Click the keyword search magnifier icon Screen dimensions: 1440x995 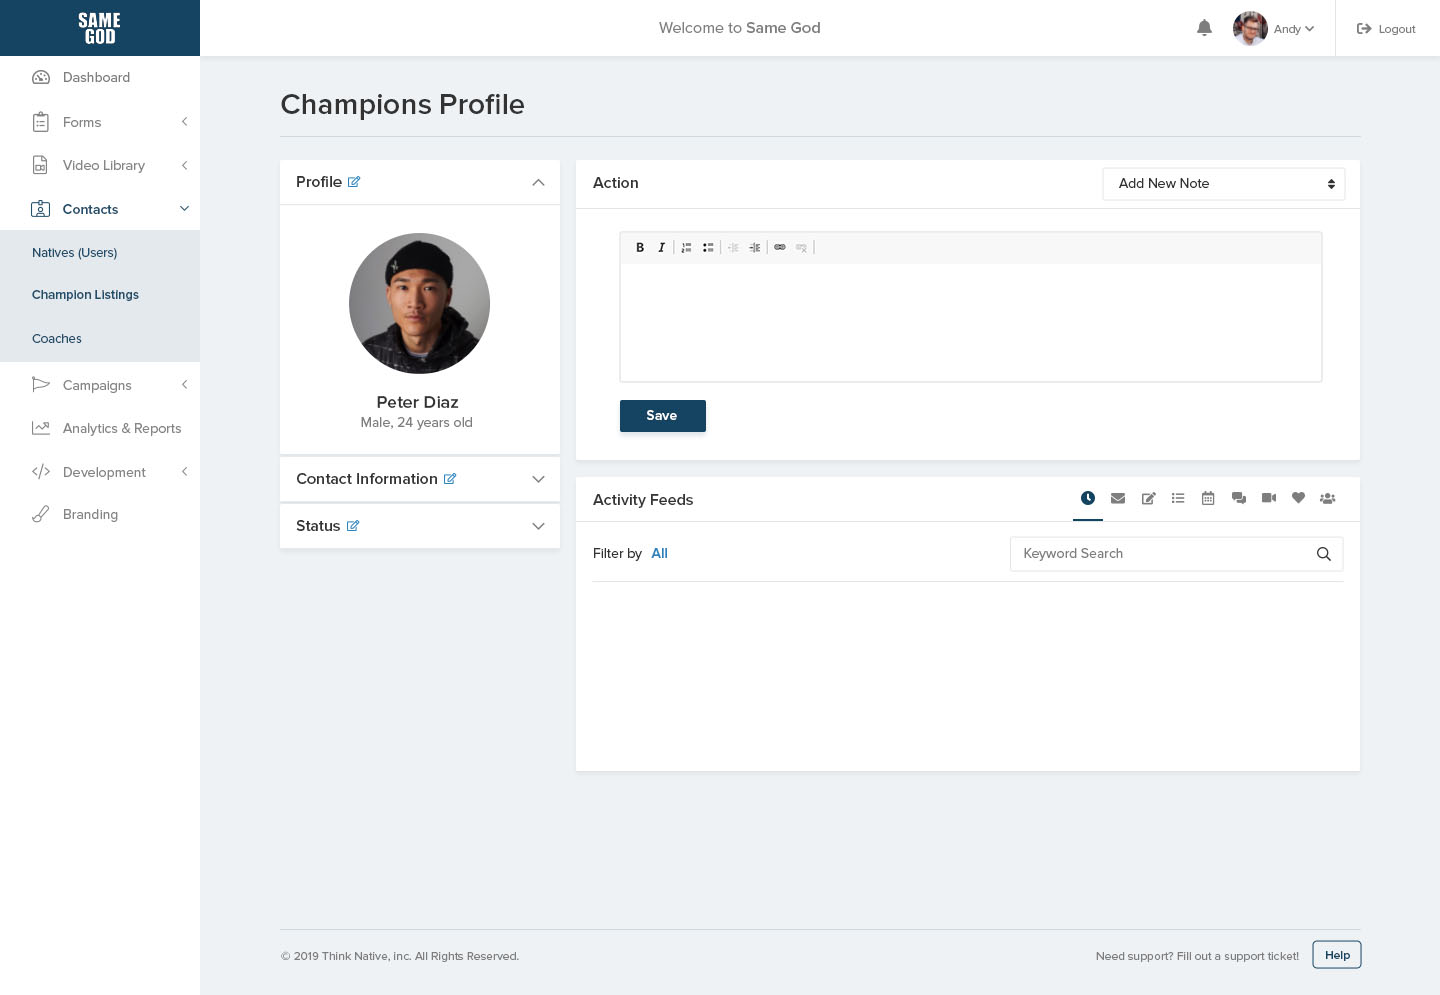coord(1323,554)
